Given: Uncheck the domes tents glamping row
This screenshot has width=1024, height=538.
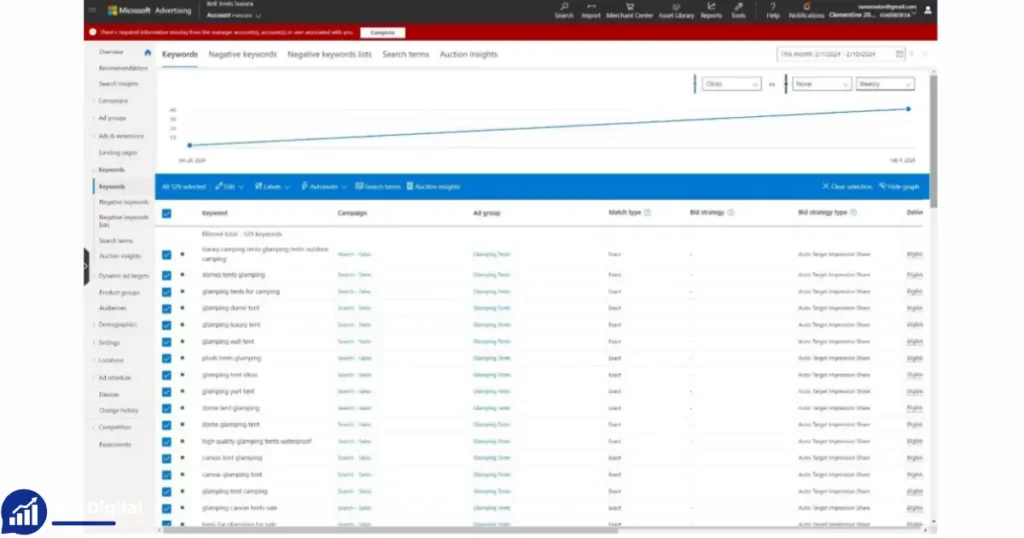Looking at the screenshot, I should [167, 276].
